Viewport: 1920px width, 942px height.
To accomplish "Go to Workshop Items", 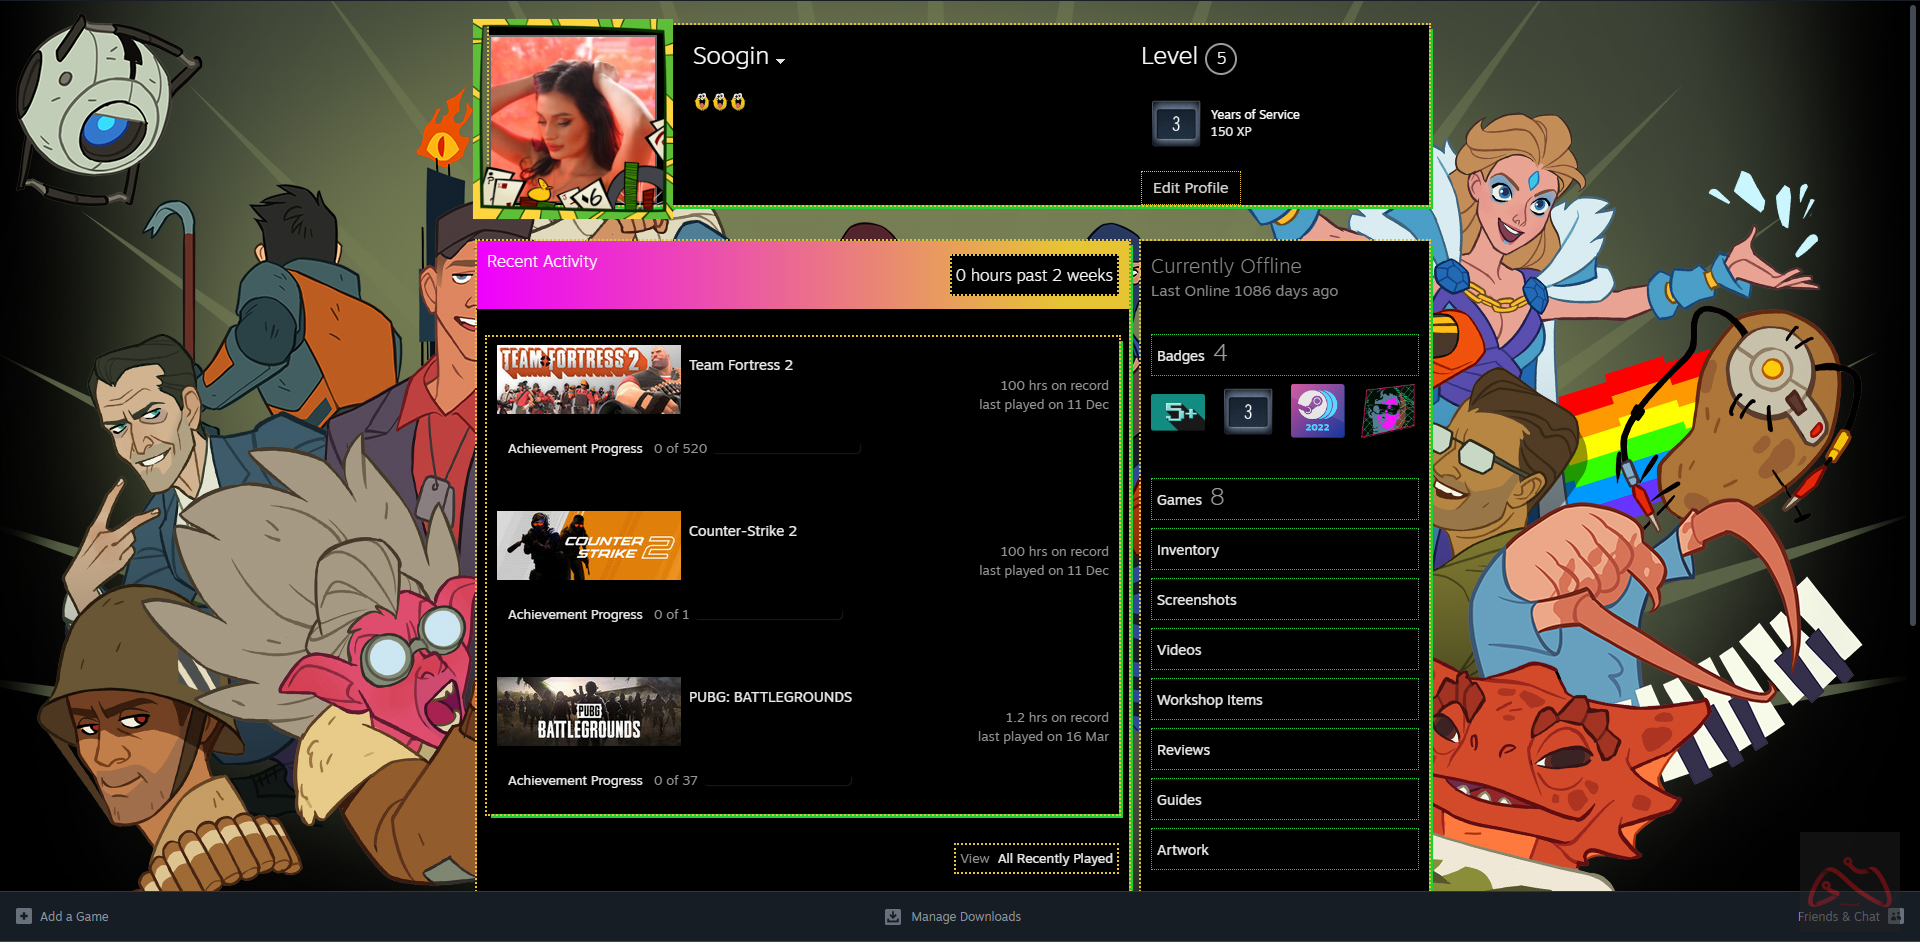I will [x=1209, y=700].
